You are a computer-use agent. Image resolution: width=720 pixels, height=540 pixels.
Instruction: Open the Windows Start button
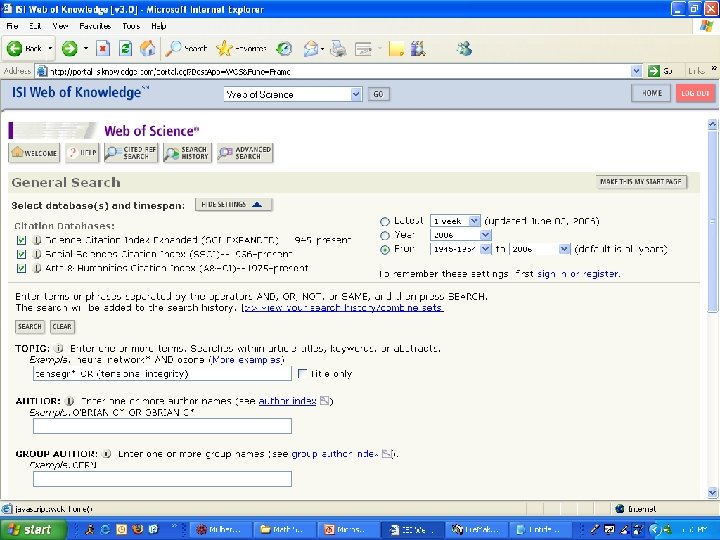33,529
